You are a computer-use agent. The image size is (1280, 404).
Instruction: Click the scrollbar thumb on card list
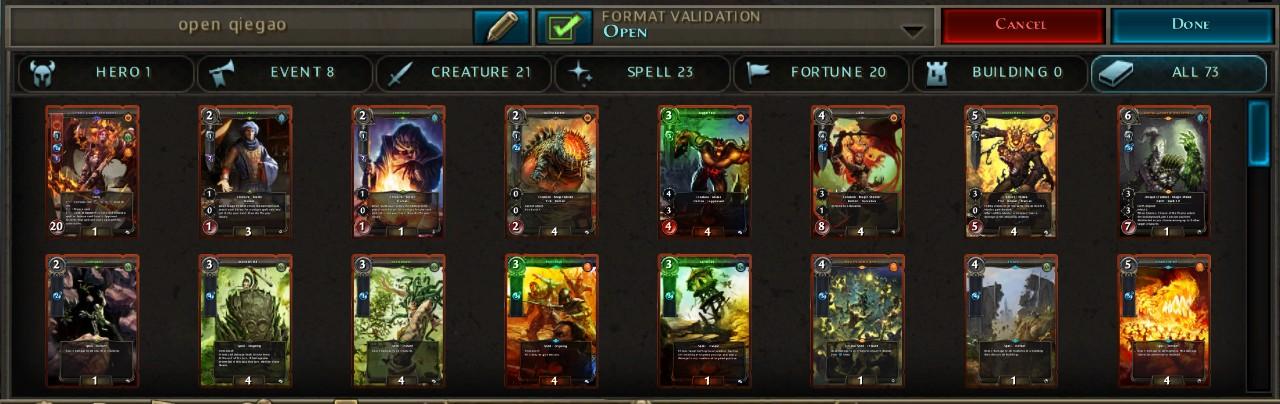pos(1258,124)
